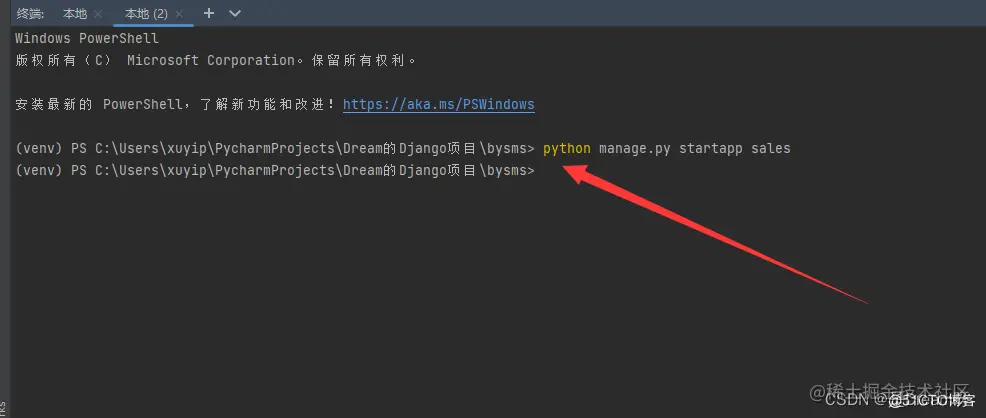Close the 本地 terminal tab
This screenshot has width=986, height=418.
click(x=97, y=14)
